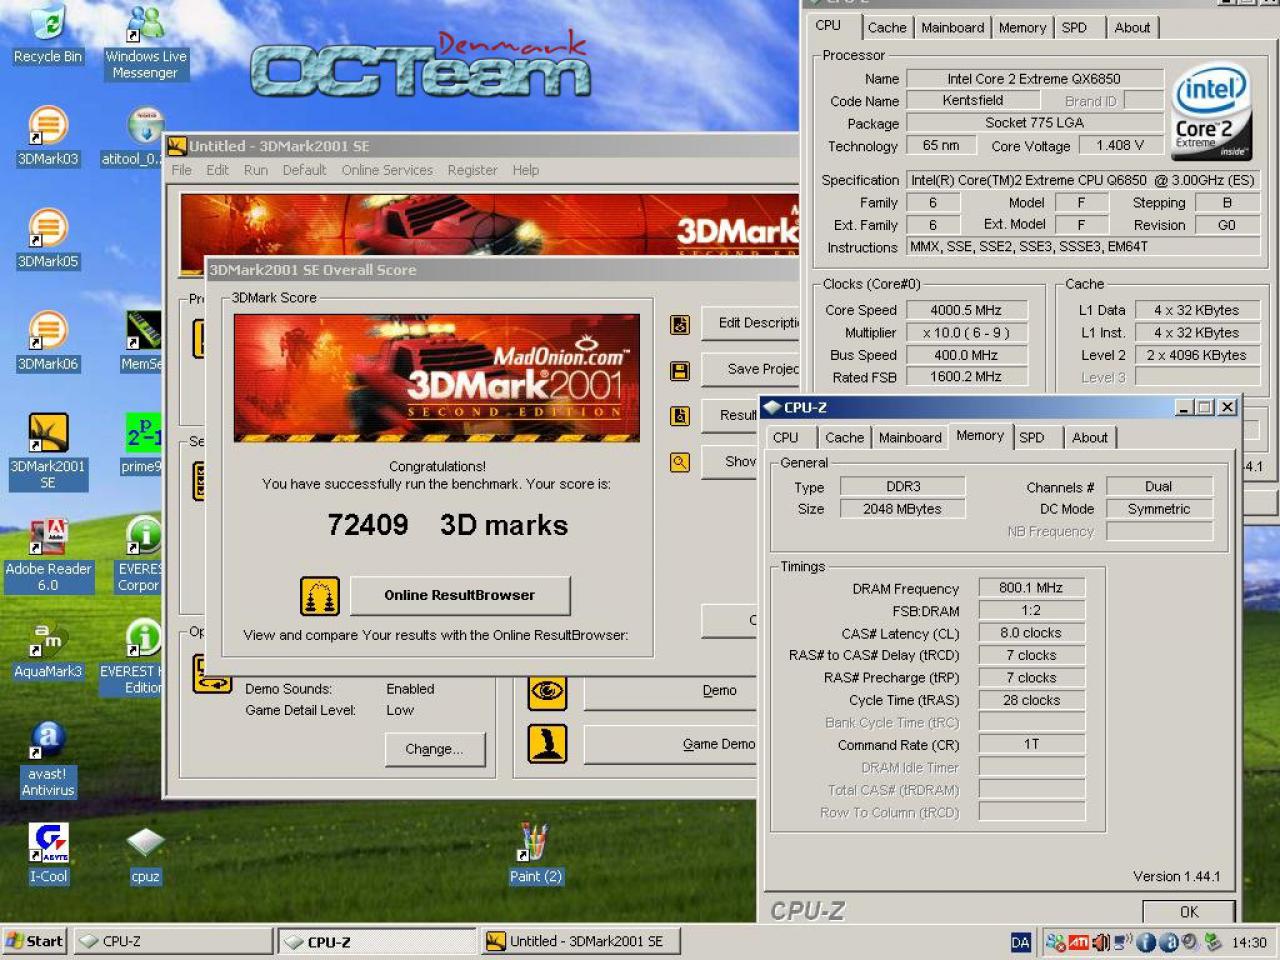Open the File menu in 3DMark2001 SE
1280x960 pixels.
pos(182,170)
